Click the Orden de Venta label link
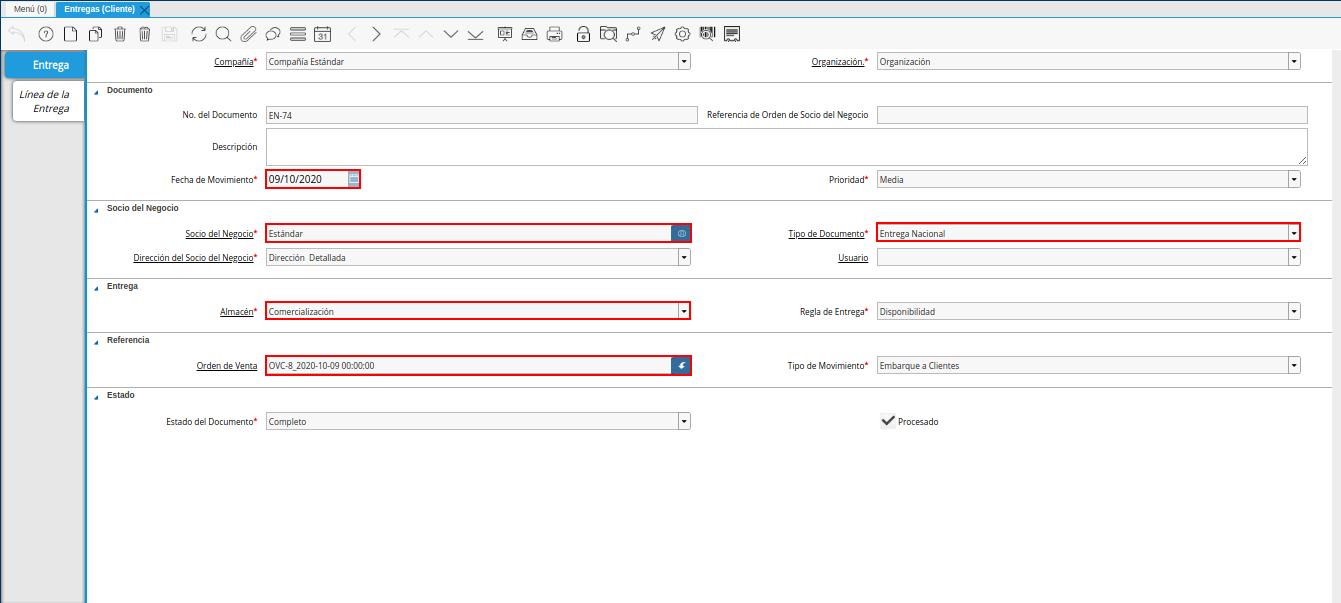The width and height of the screenshot is (1341, 603). (227, 366)
